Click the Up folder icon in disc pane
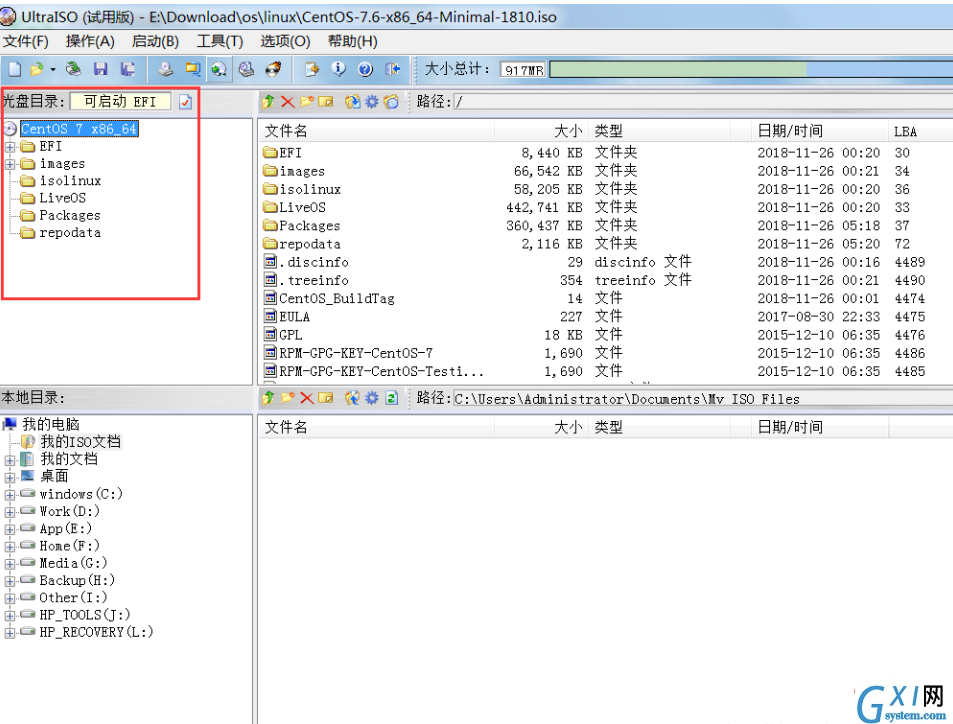Viewport: 953px width, 724px height. pos(268,102)
